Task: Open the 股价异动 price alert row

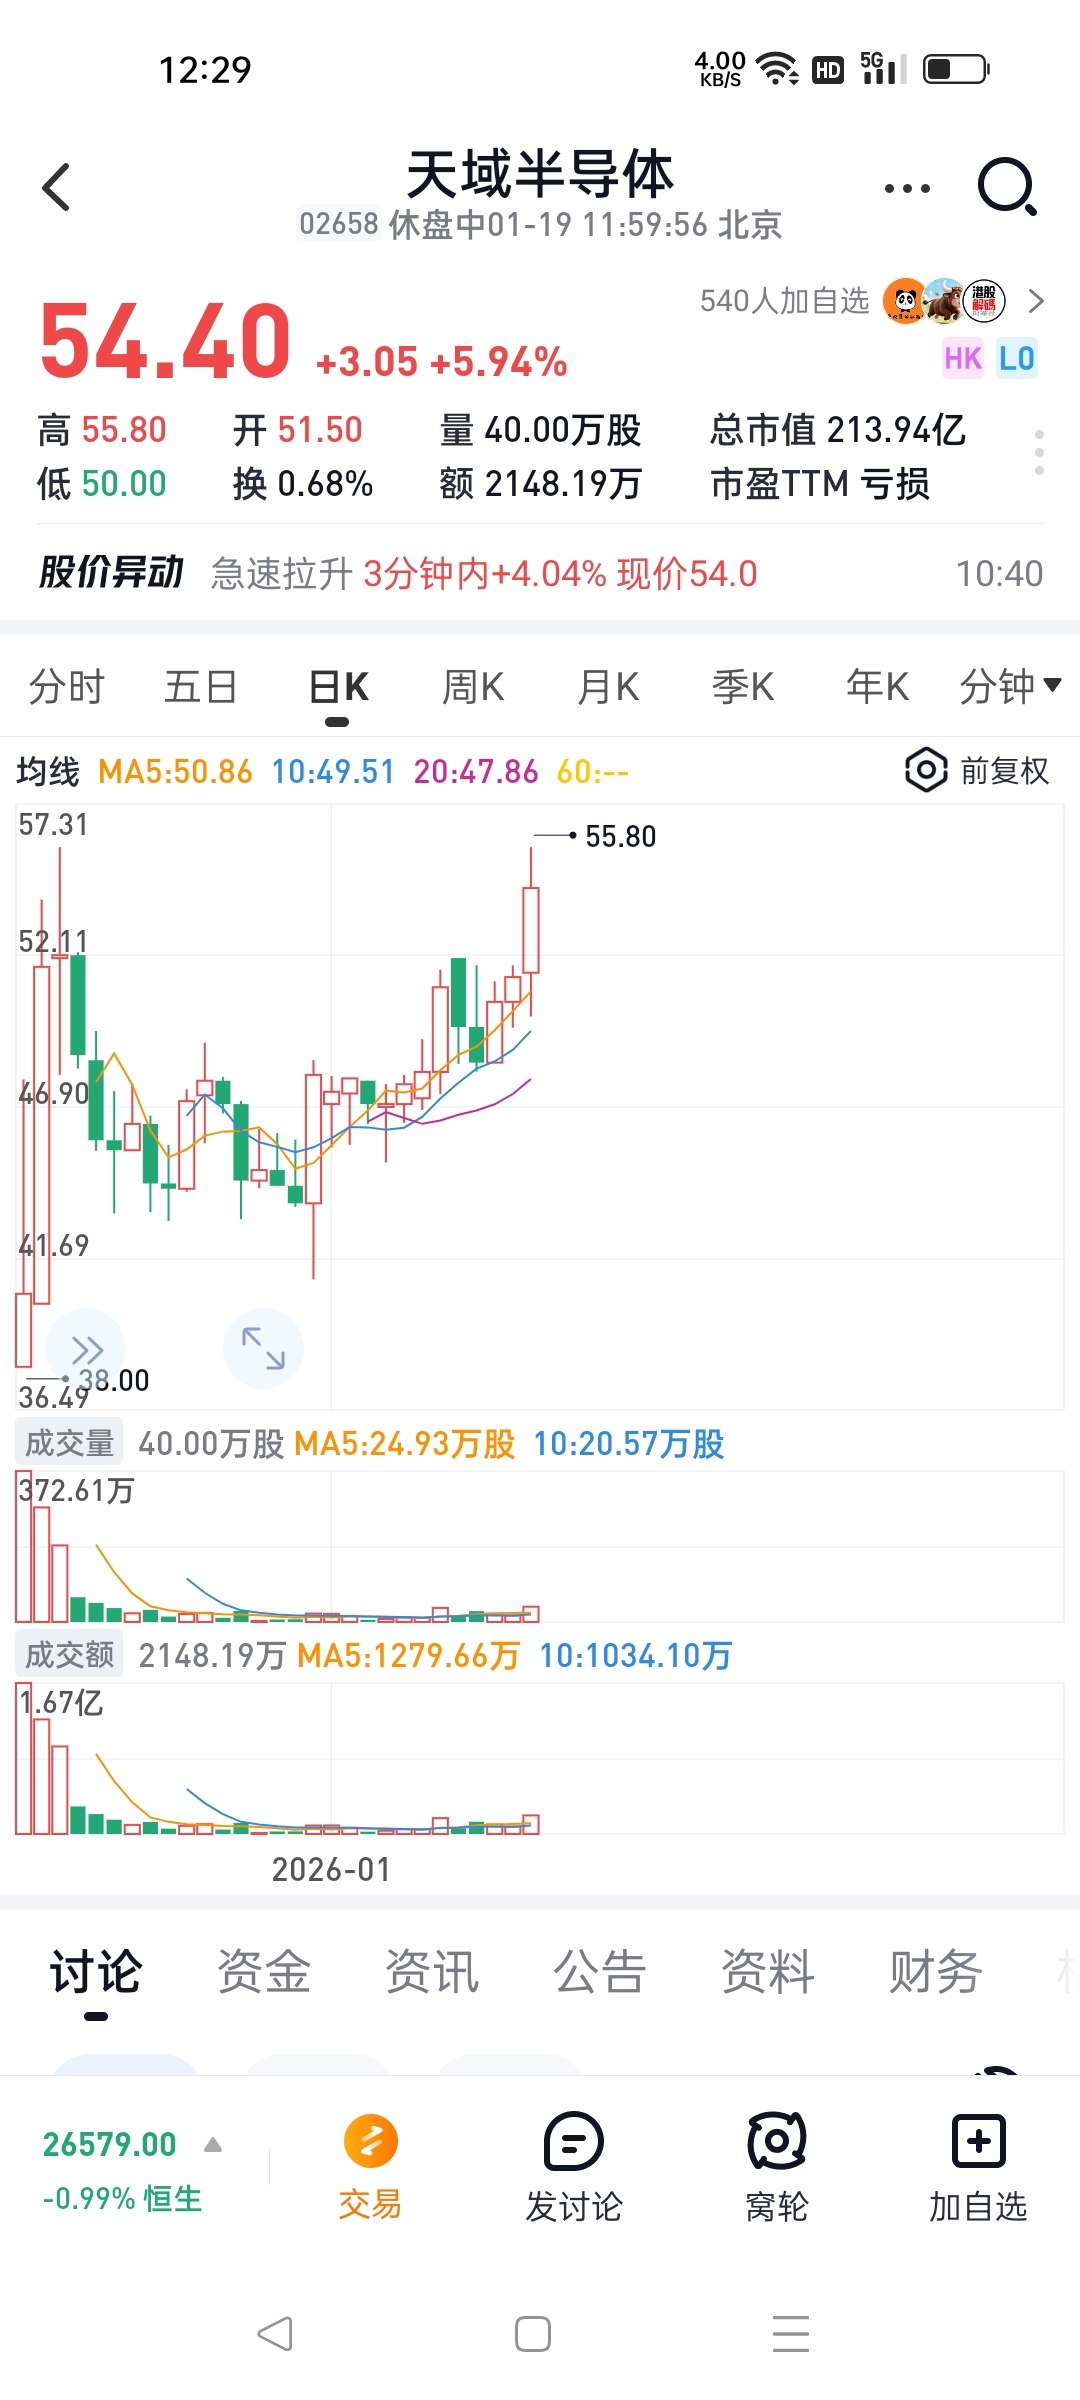Action: 540,573
